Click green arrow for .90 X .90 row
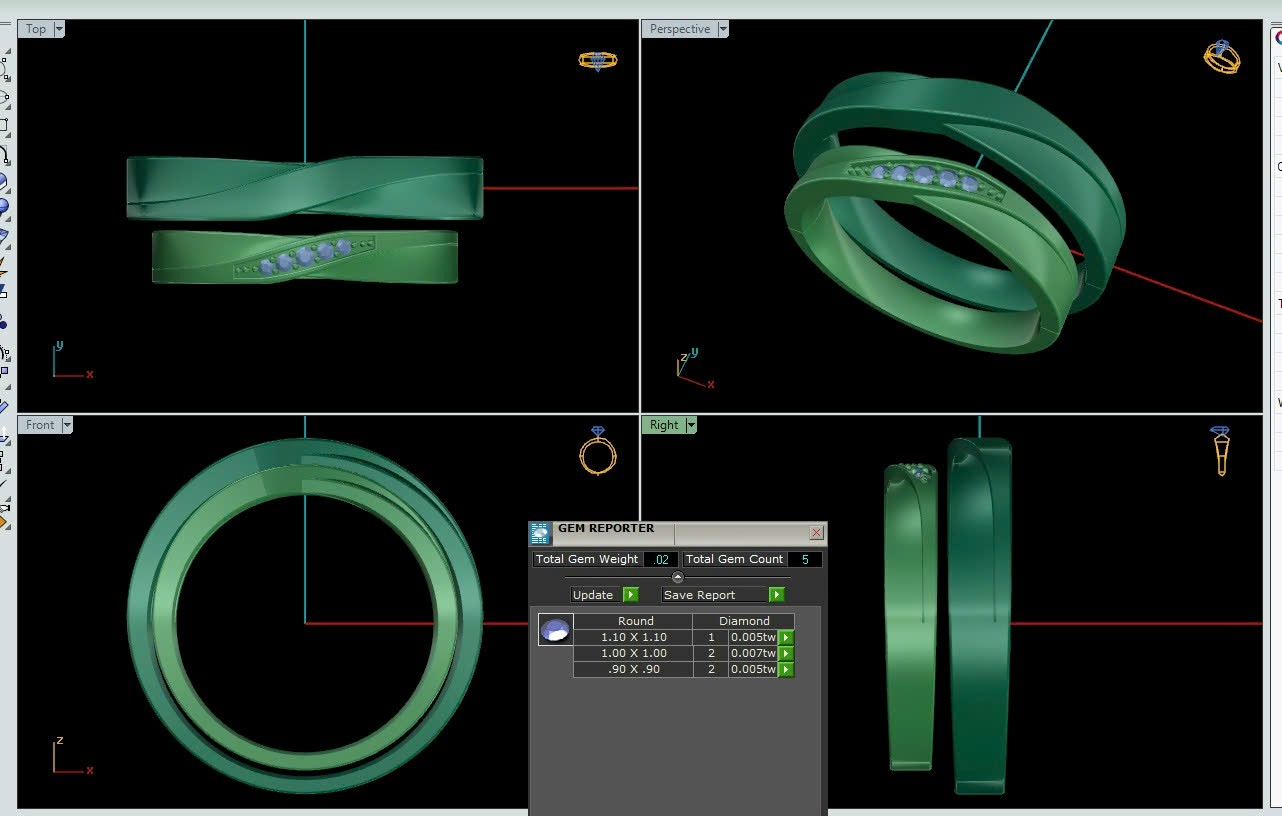The height and width of the screenshot is (816, 1282). click(x=786, y=669)
